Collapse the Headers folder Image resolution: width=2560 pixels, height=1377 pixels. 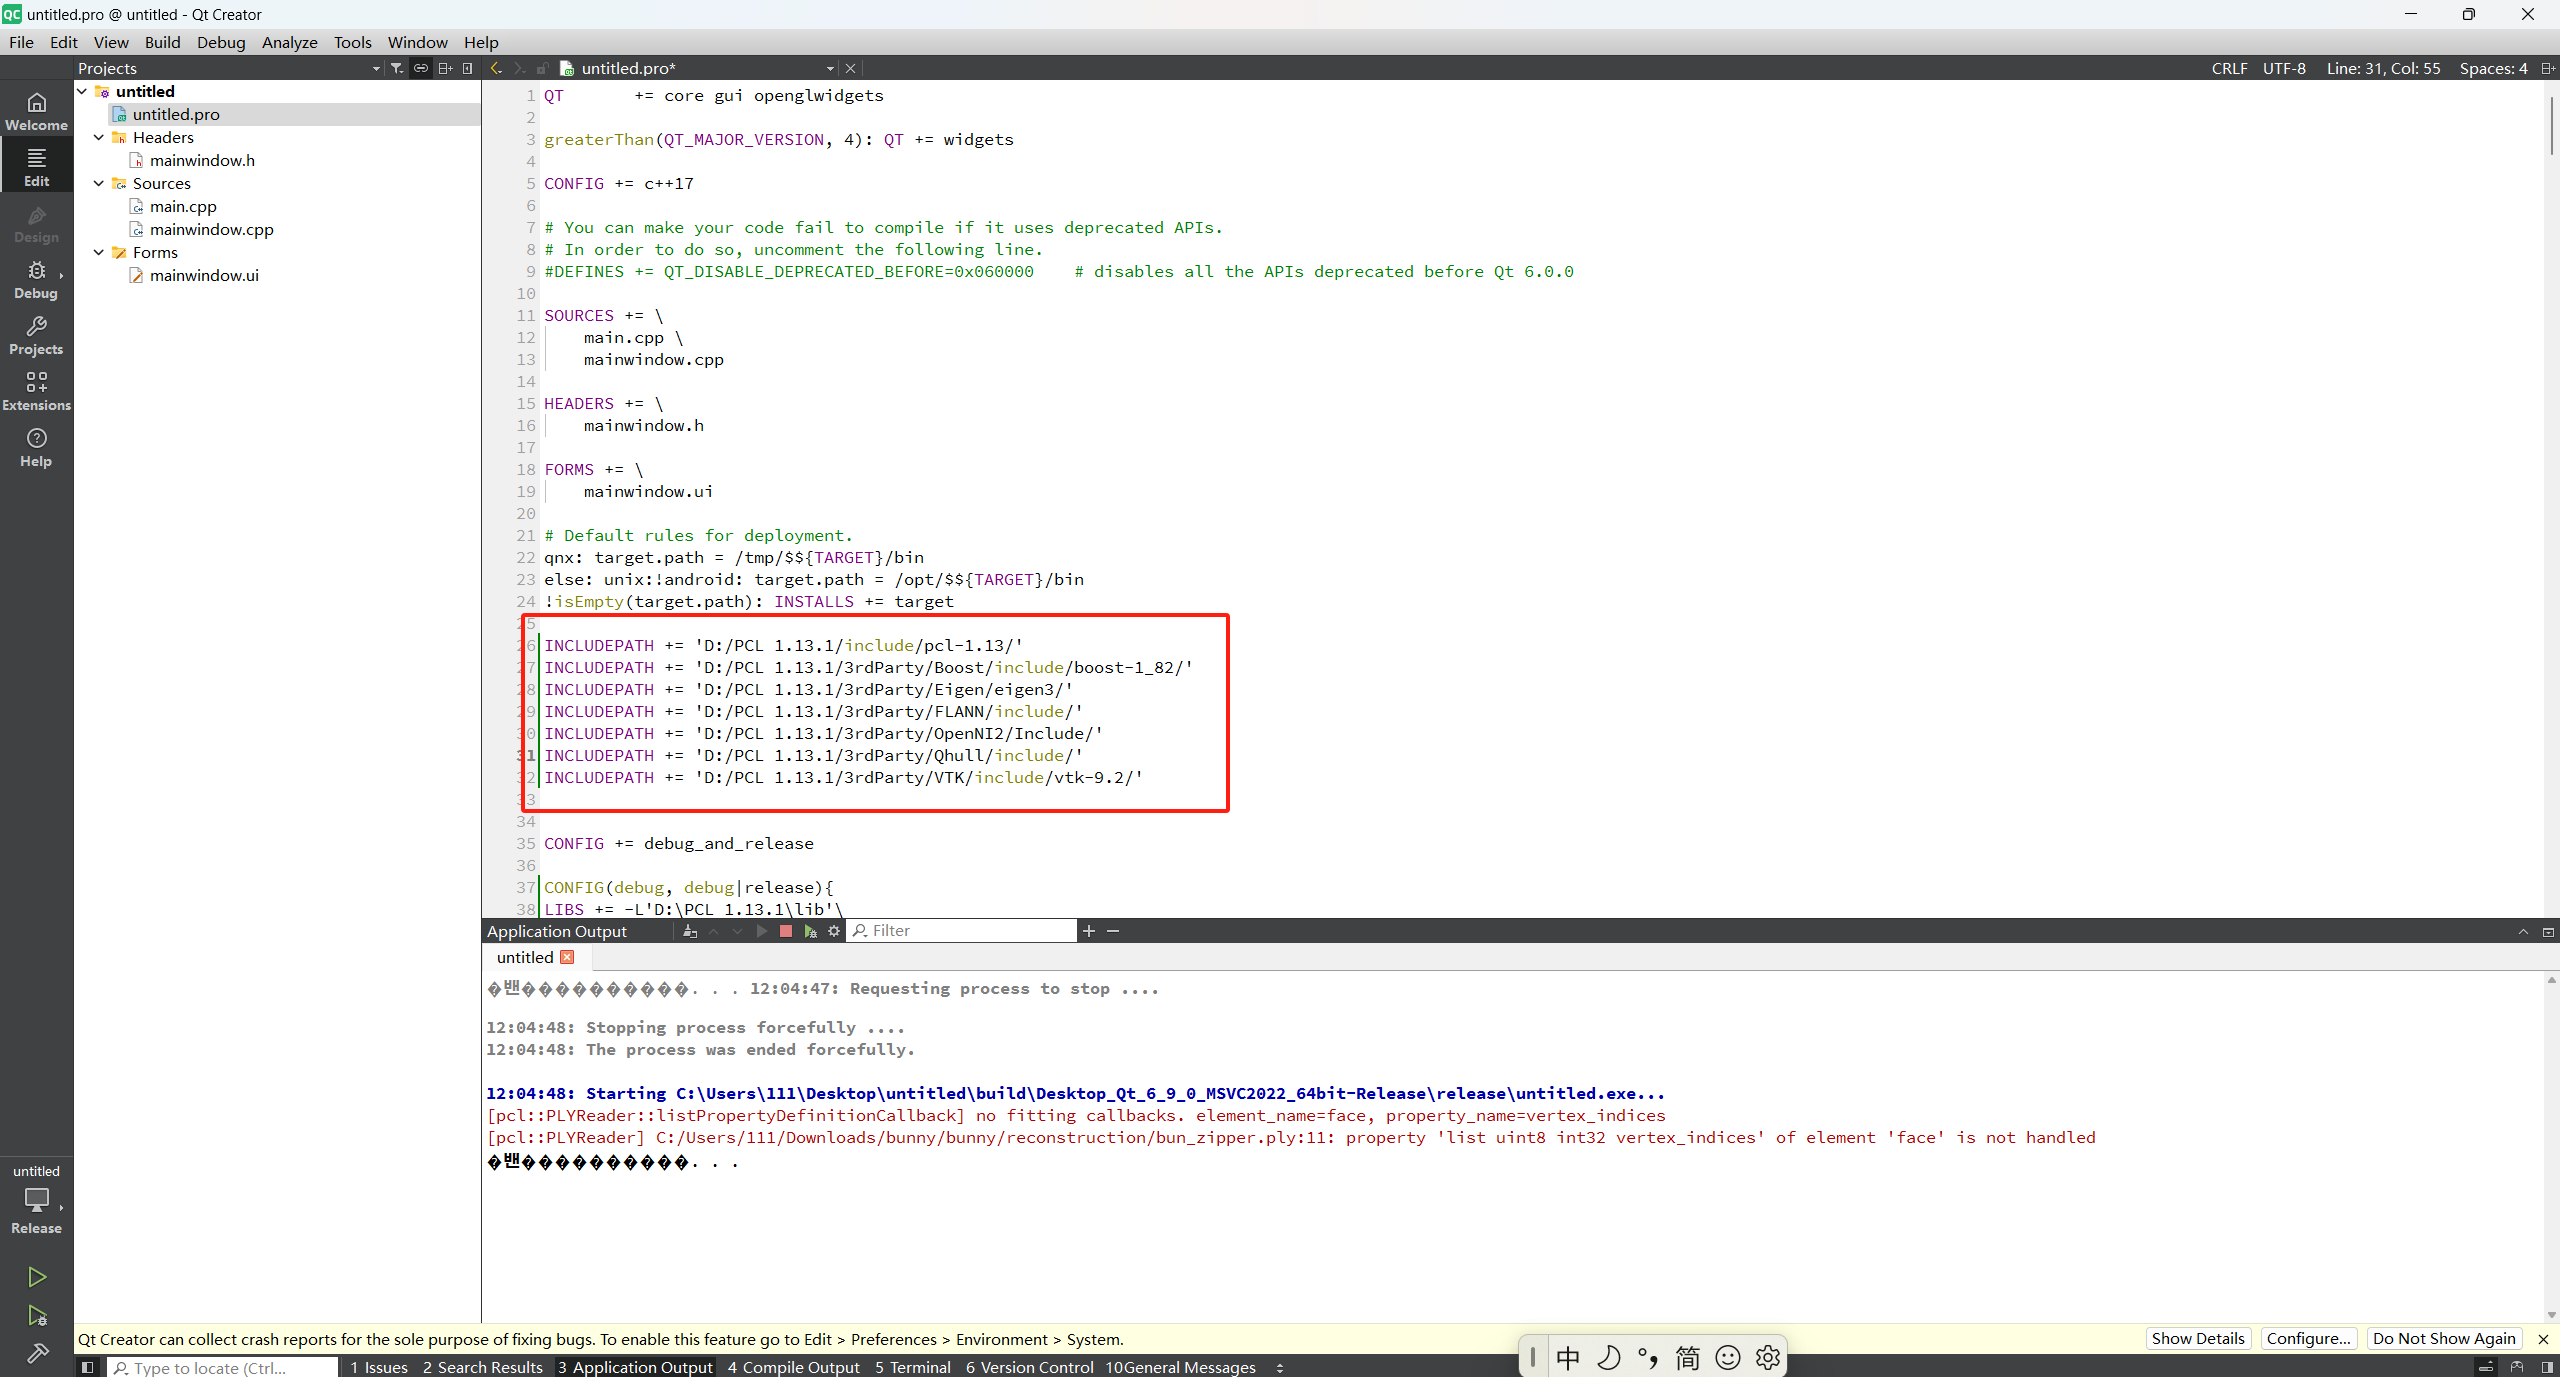click(x=98, y=137)
